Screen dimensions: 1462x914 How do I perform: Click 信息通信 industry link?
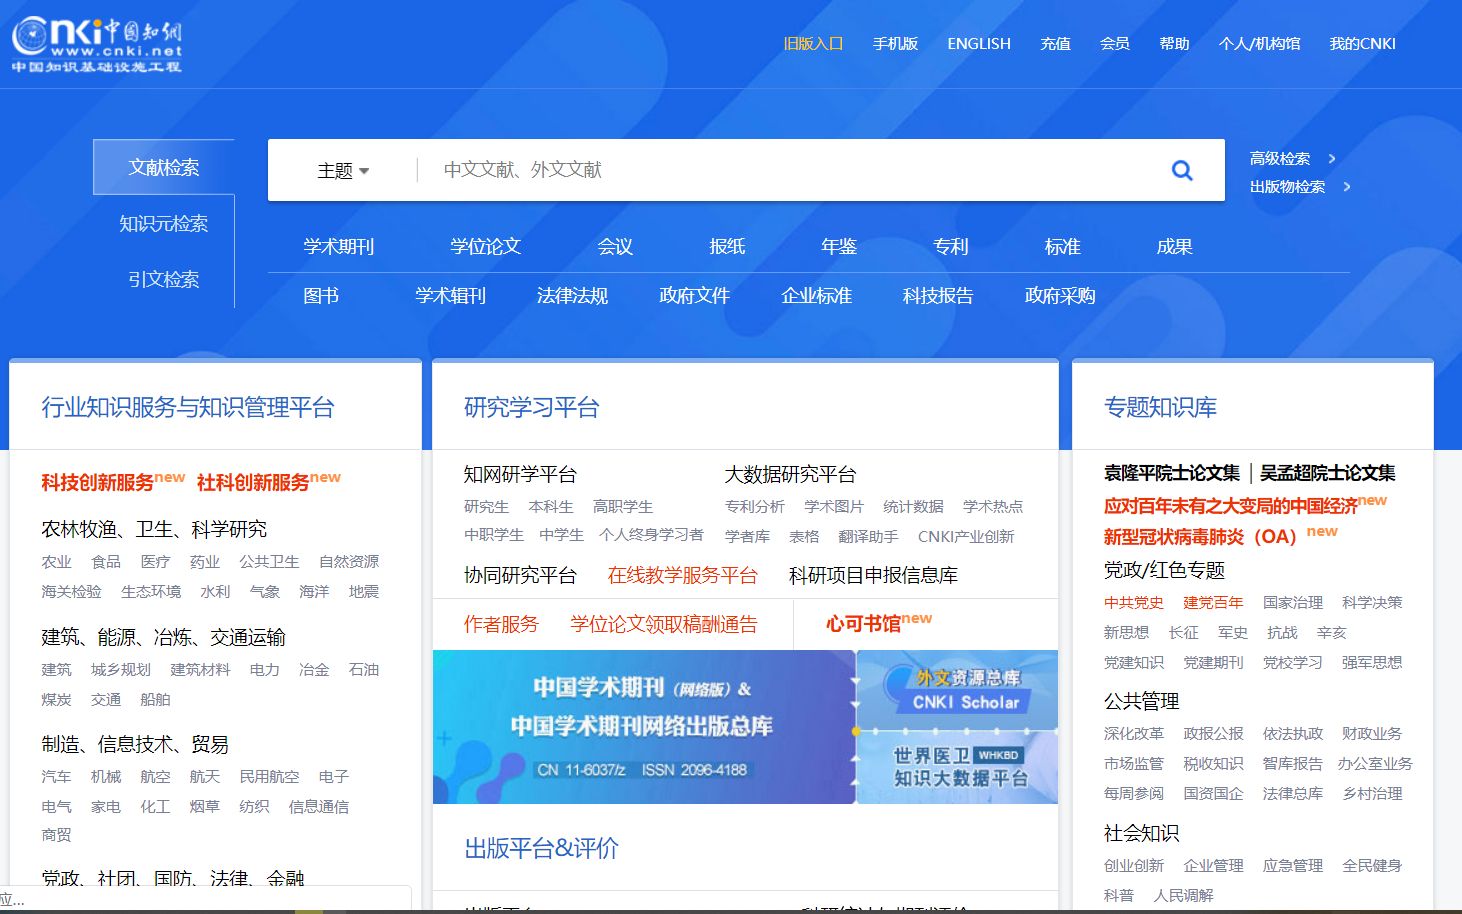point(319,806)
